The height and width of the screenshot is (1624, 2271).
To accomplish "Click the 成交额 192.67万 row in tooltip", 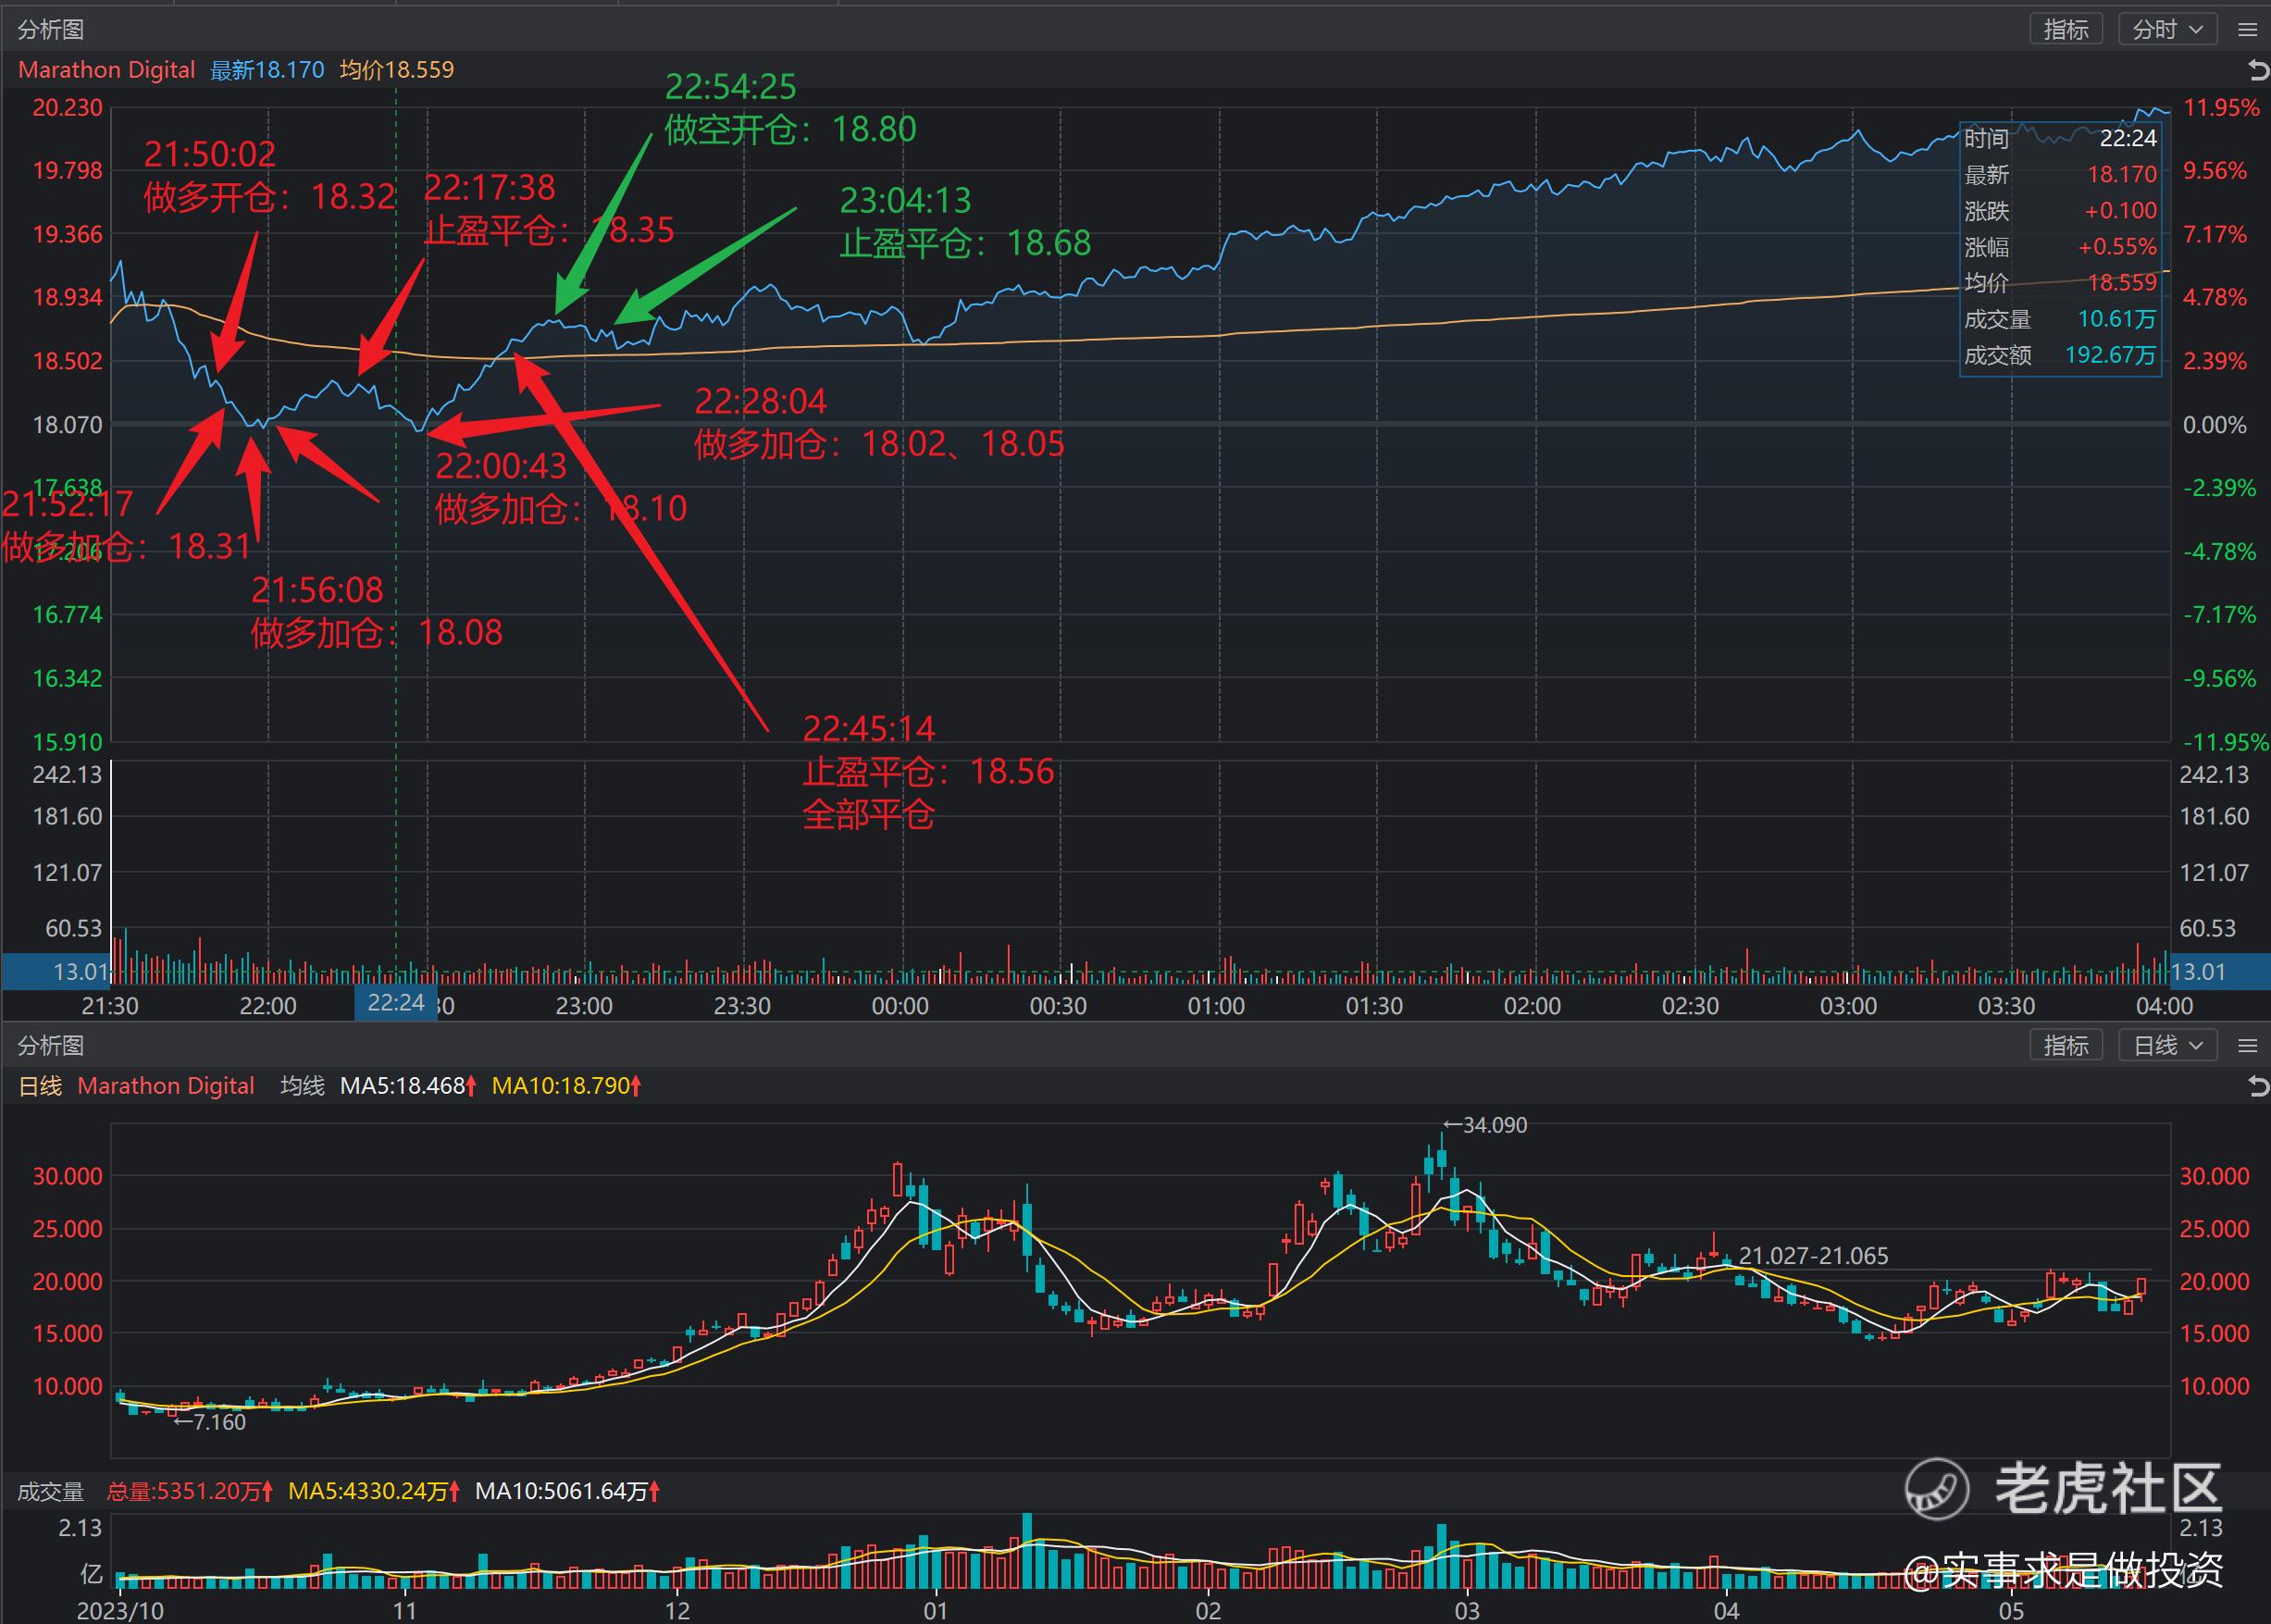I will [x=2060, y=355].
